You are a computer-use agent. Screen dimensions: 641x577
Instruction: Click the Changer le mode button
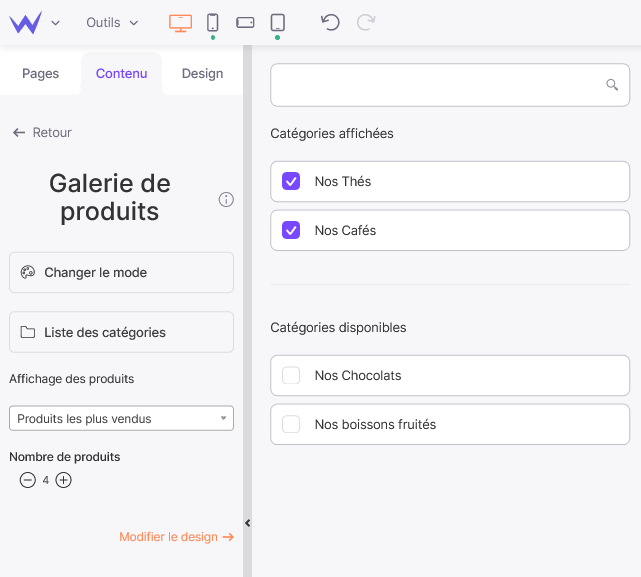pos(121,272)
